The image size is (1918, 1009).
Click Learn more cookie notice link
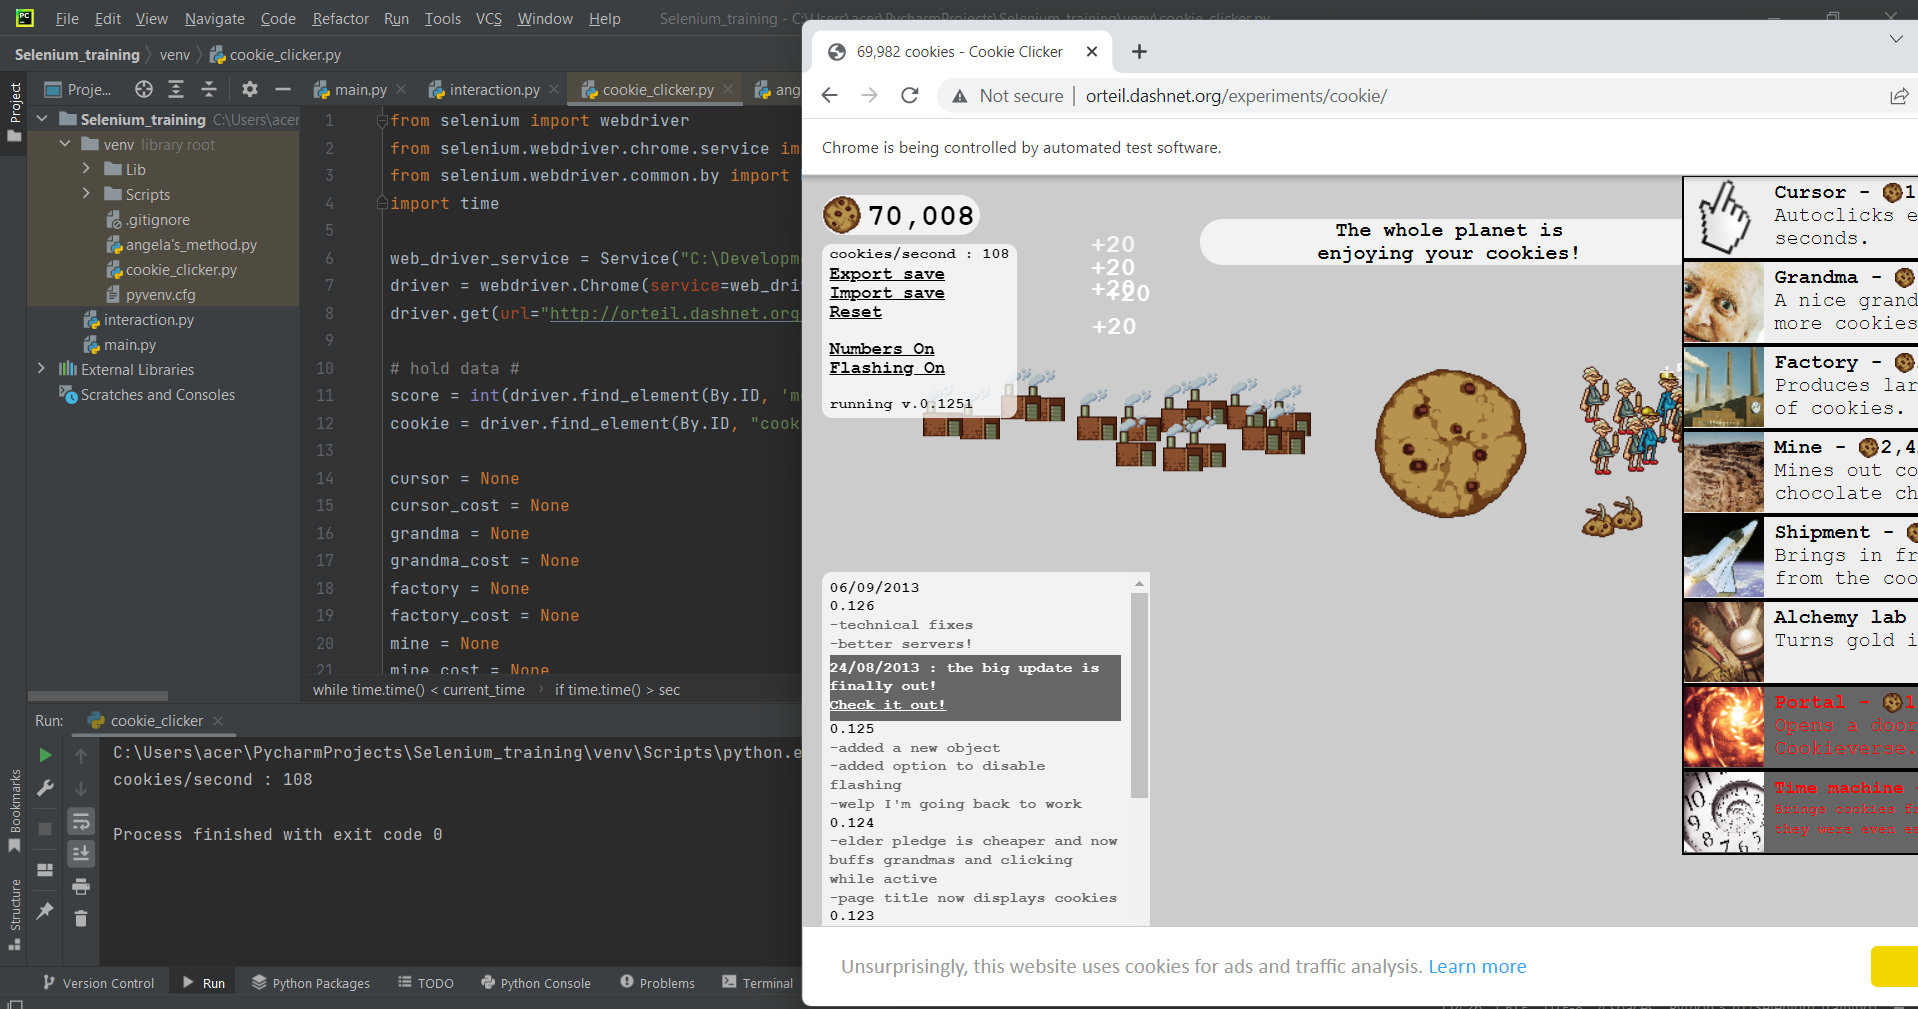(x=1477, y=966)
